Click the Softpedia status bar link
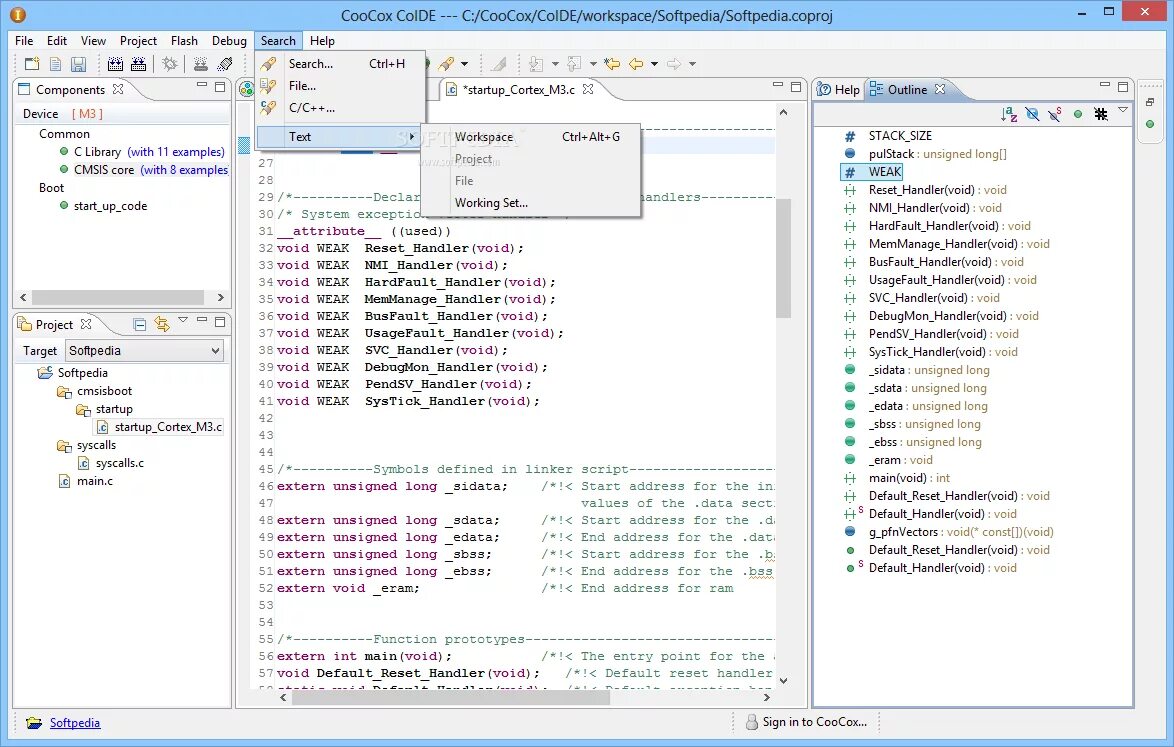1174x747 pixels. (x=75, y=722)
